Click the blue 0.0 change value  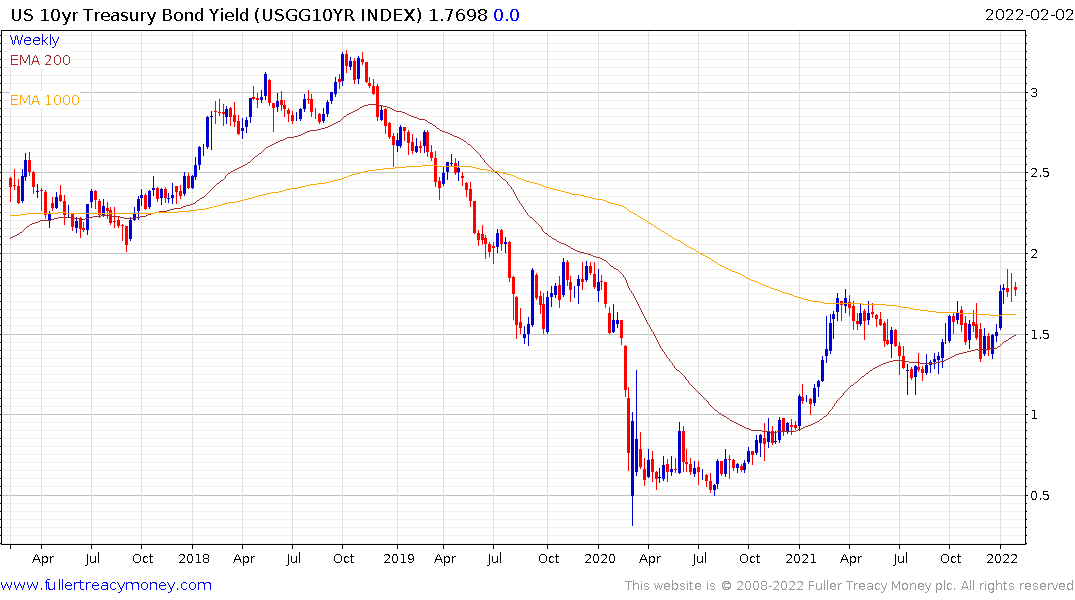(506, 15)
